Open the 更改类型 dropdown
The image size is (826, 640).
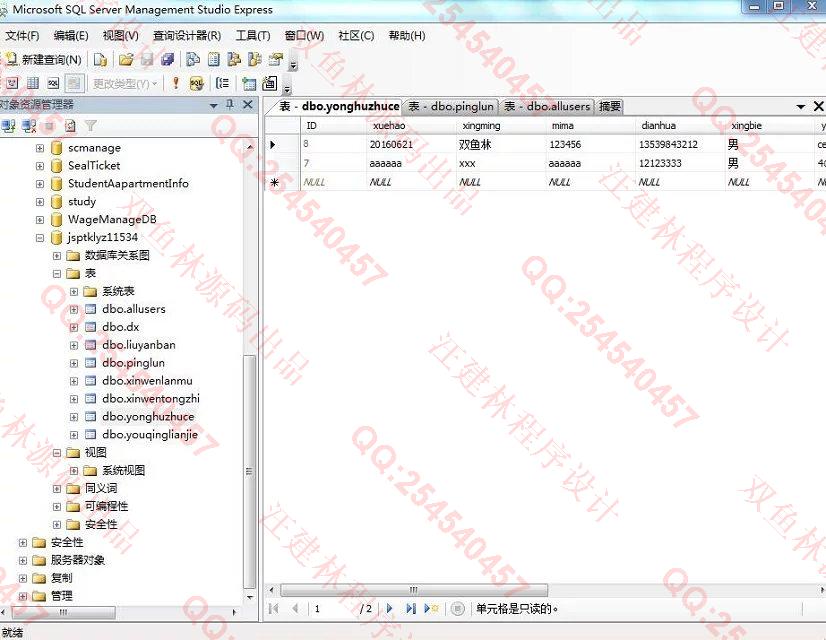click(125, 83)
